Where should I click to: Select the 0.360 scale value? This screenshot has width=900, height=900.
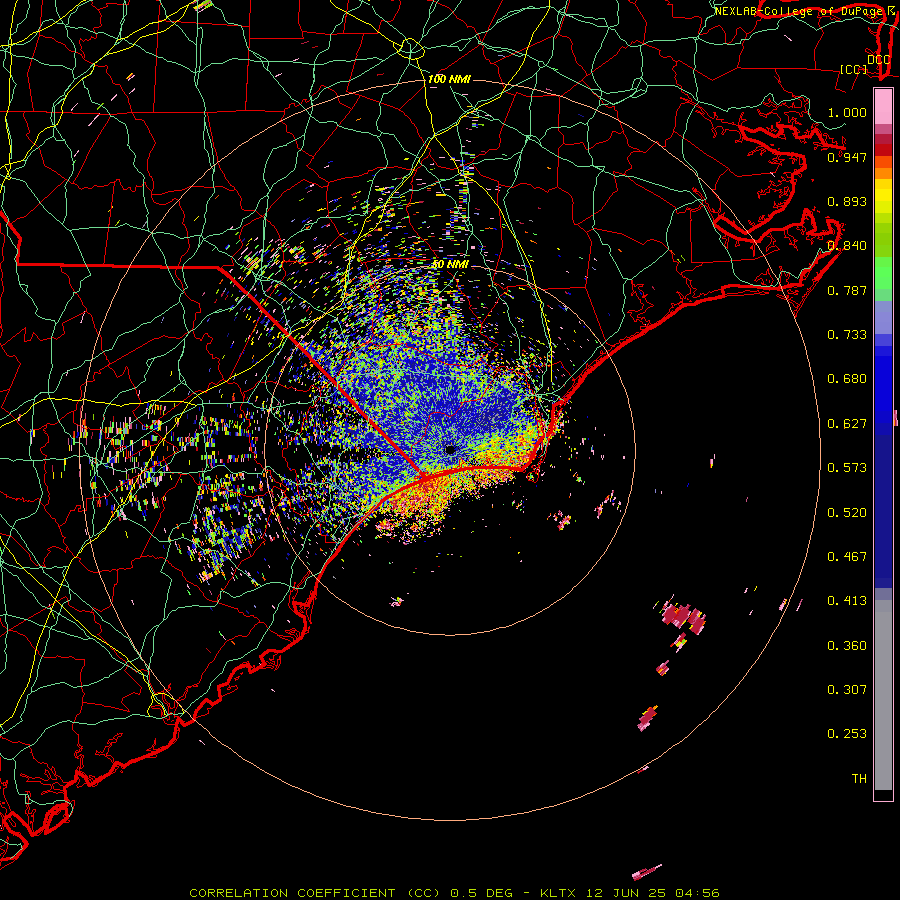[x=847, y=645]
